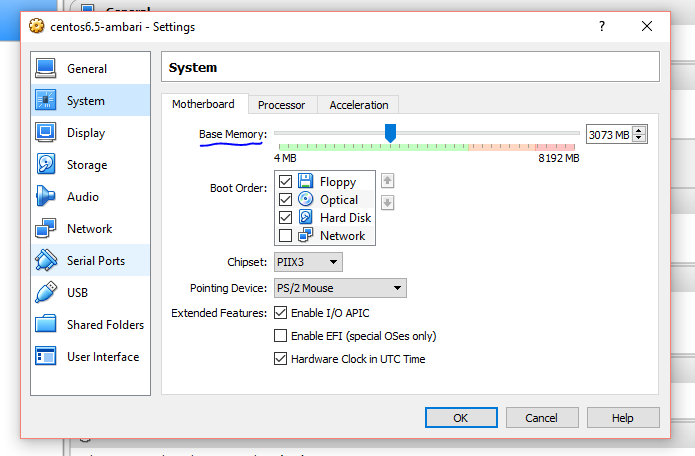Image resolution: width=695 pixels, height=456 pixels.
Task: Uncheck Hard Disk in Boot Order
Action: point(285,218)
